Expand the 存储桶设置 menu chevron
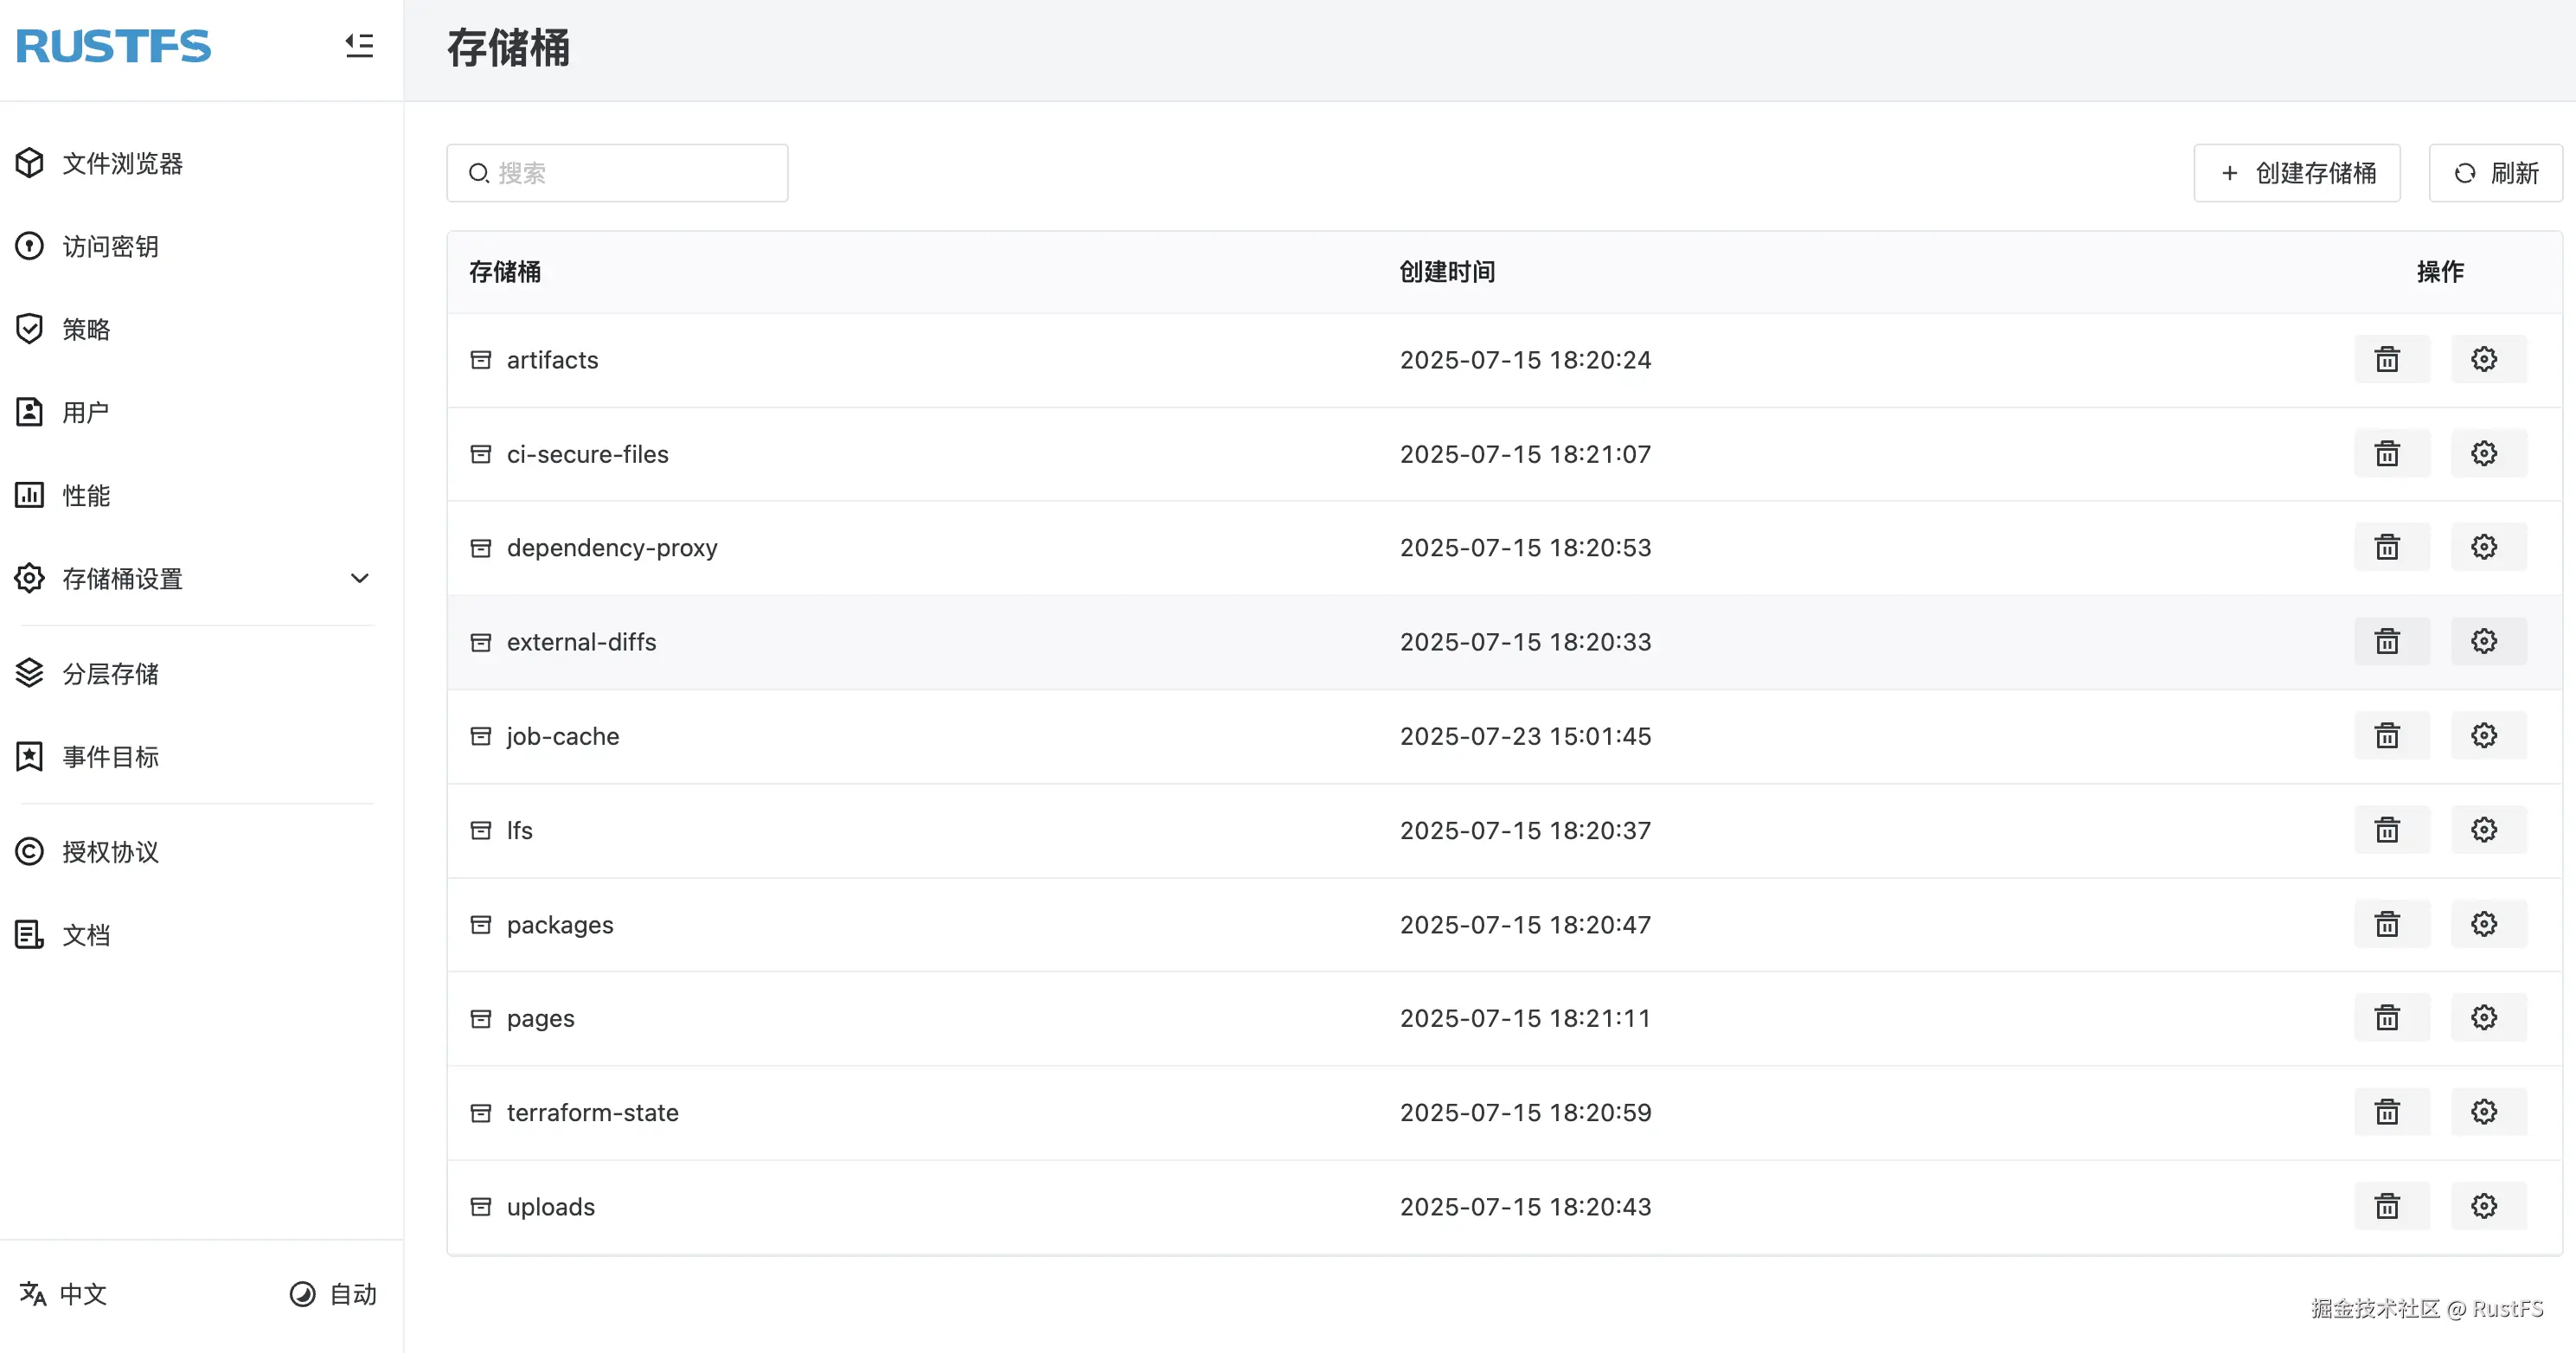 coord(359,578)
